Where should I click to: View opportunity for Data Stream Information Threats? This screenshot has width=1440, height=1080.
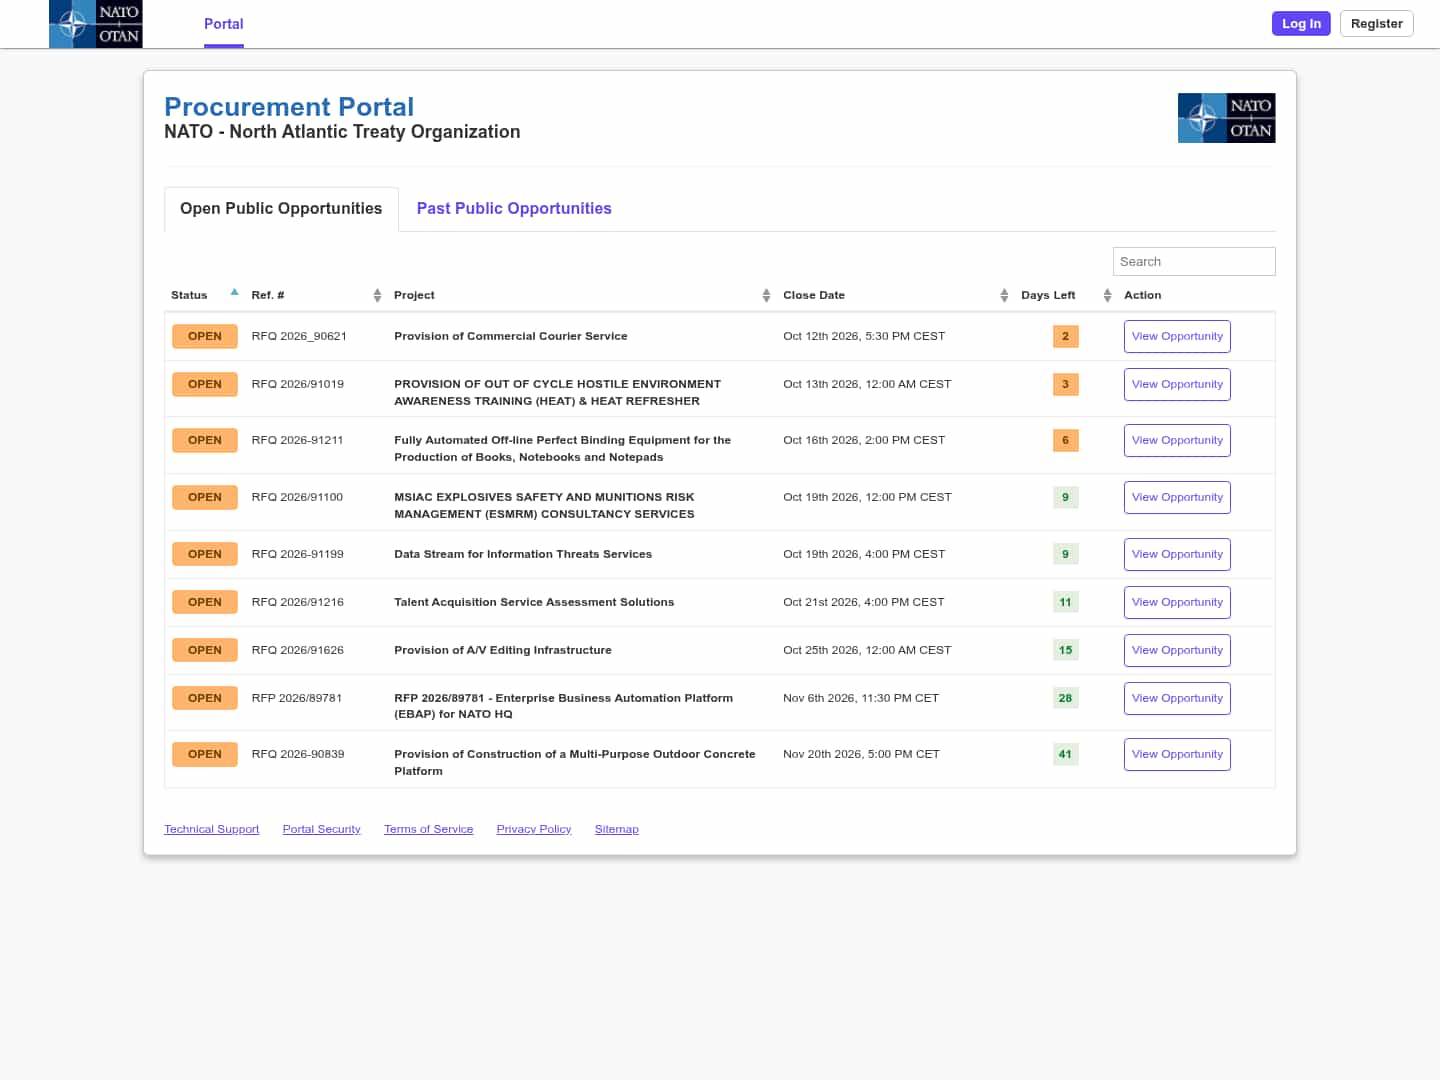pos(1177,554)
